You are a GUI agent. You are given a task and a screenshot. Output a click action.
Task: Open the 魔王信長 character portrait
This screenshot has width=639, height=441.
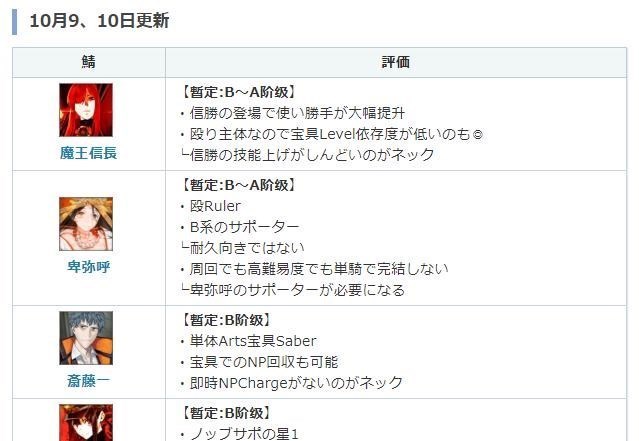click(86, 110)
